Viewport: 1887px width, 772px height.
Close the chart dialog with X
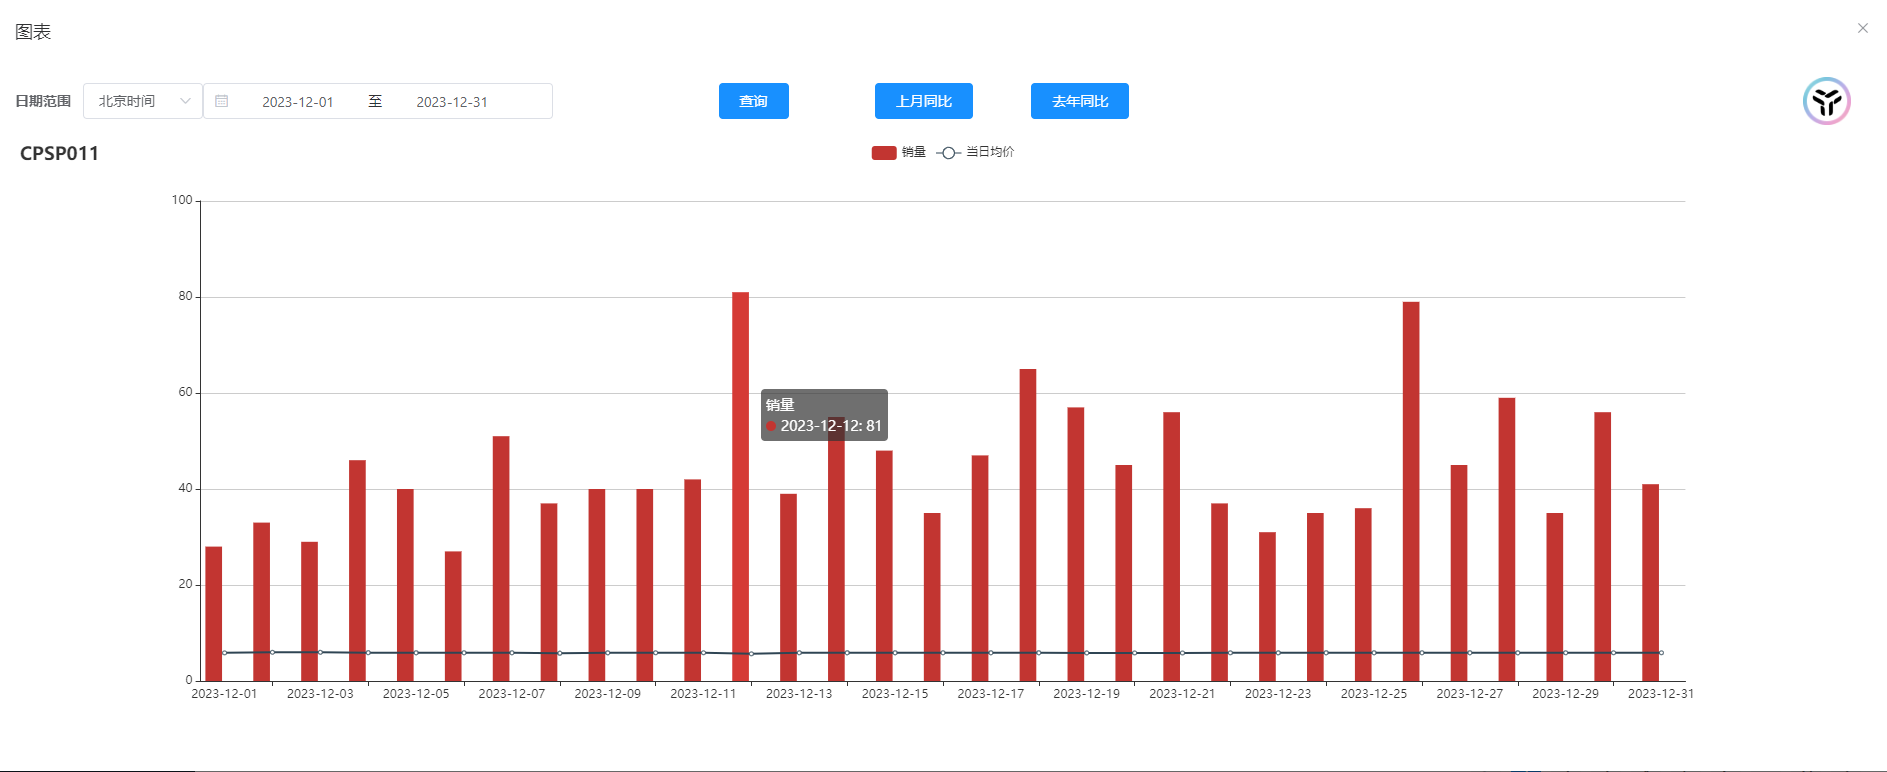click(x=1862, y=28)
